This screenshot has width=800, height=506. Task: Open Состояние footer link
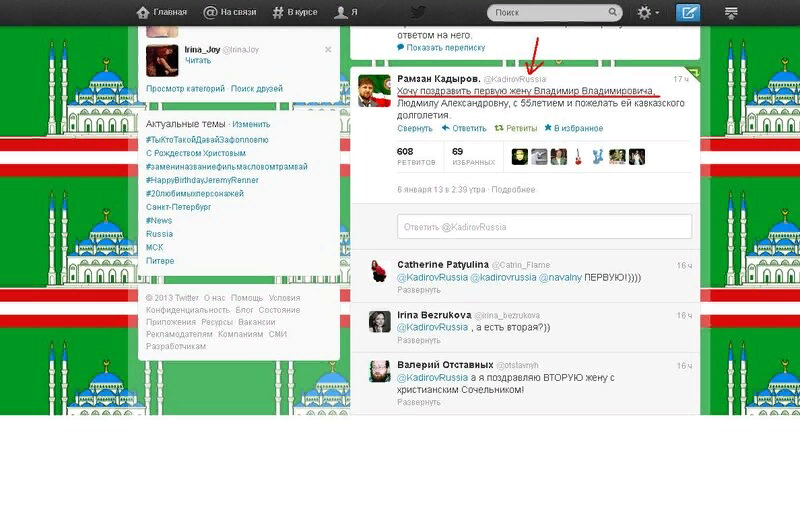click(x=279, y=310)
